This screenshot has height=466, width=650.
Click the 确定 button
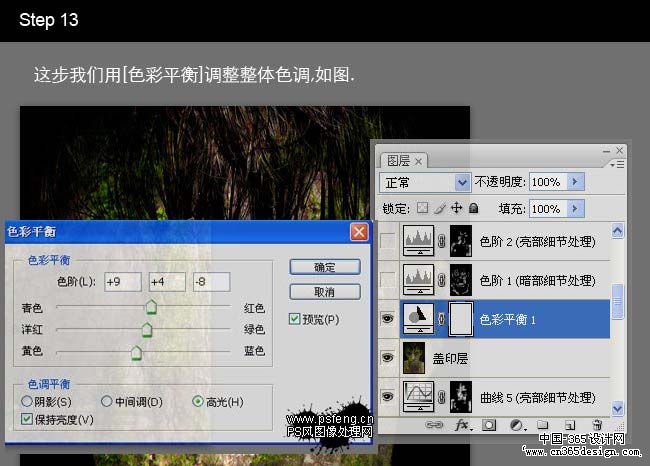325,267
